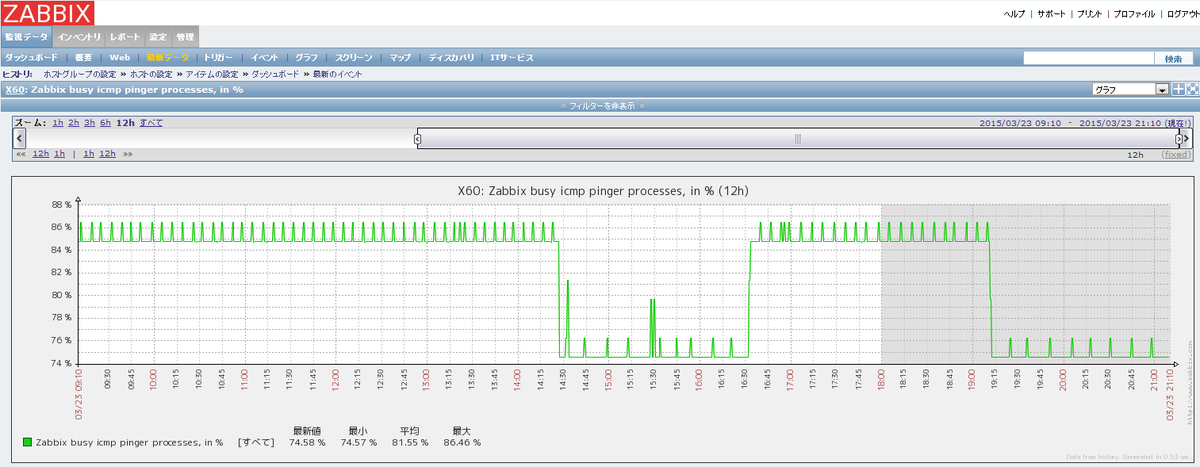Click the left handle of time scrollbar
The image size is (1200, 467).
coord(418,139)
